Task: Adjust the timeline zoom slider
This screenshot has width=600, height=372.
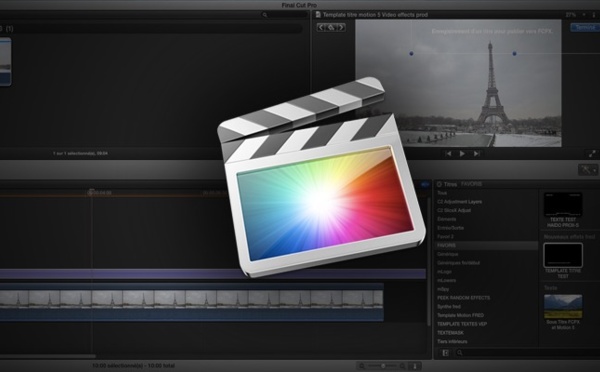Action: click(x=383, y=366)
